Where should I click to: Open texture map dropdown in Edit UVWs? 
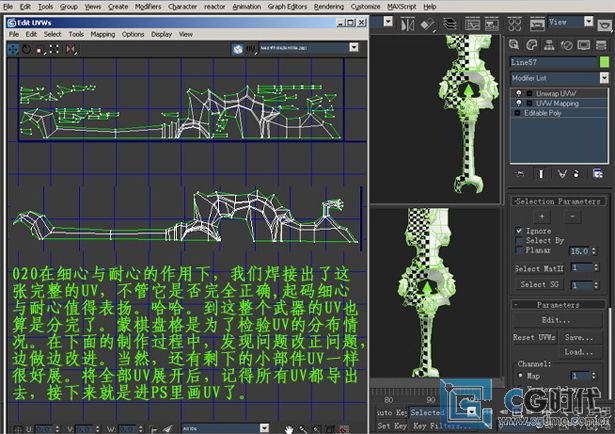point(354,47)
